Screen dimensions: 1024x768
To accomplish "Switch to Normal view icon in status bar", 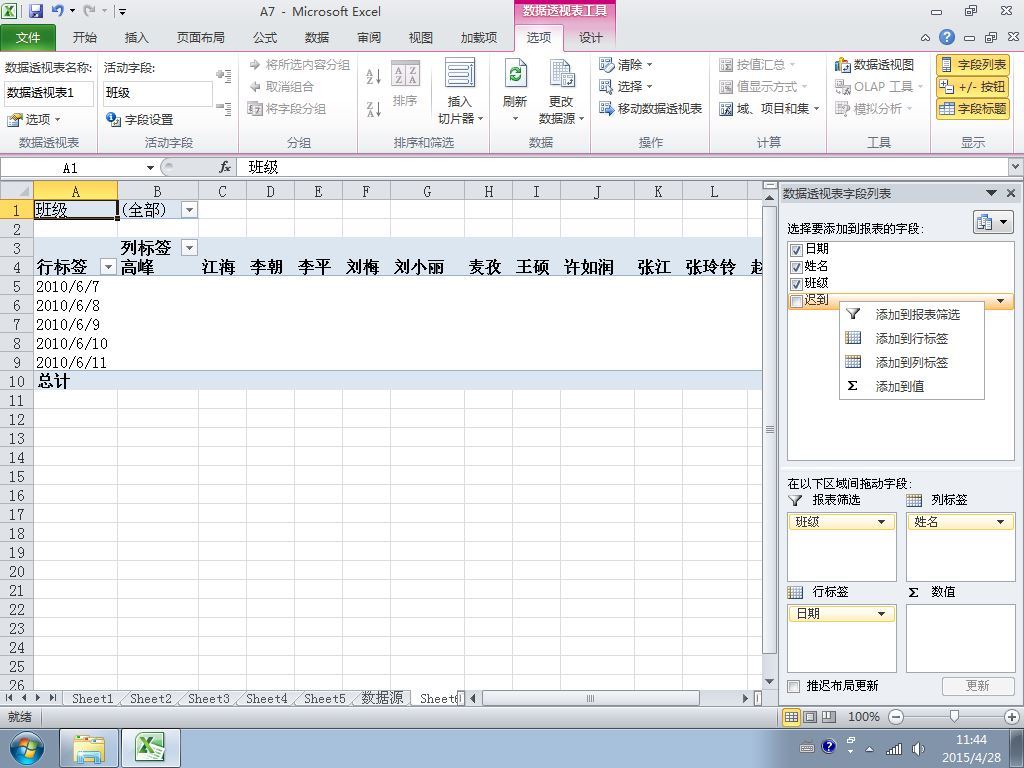I will click(791, 717).
